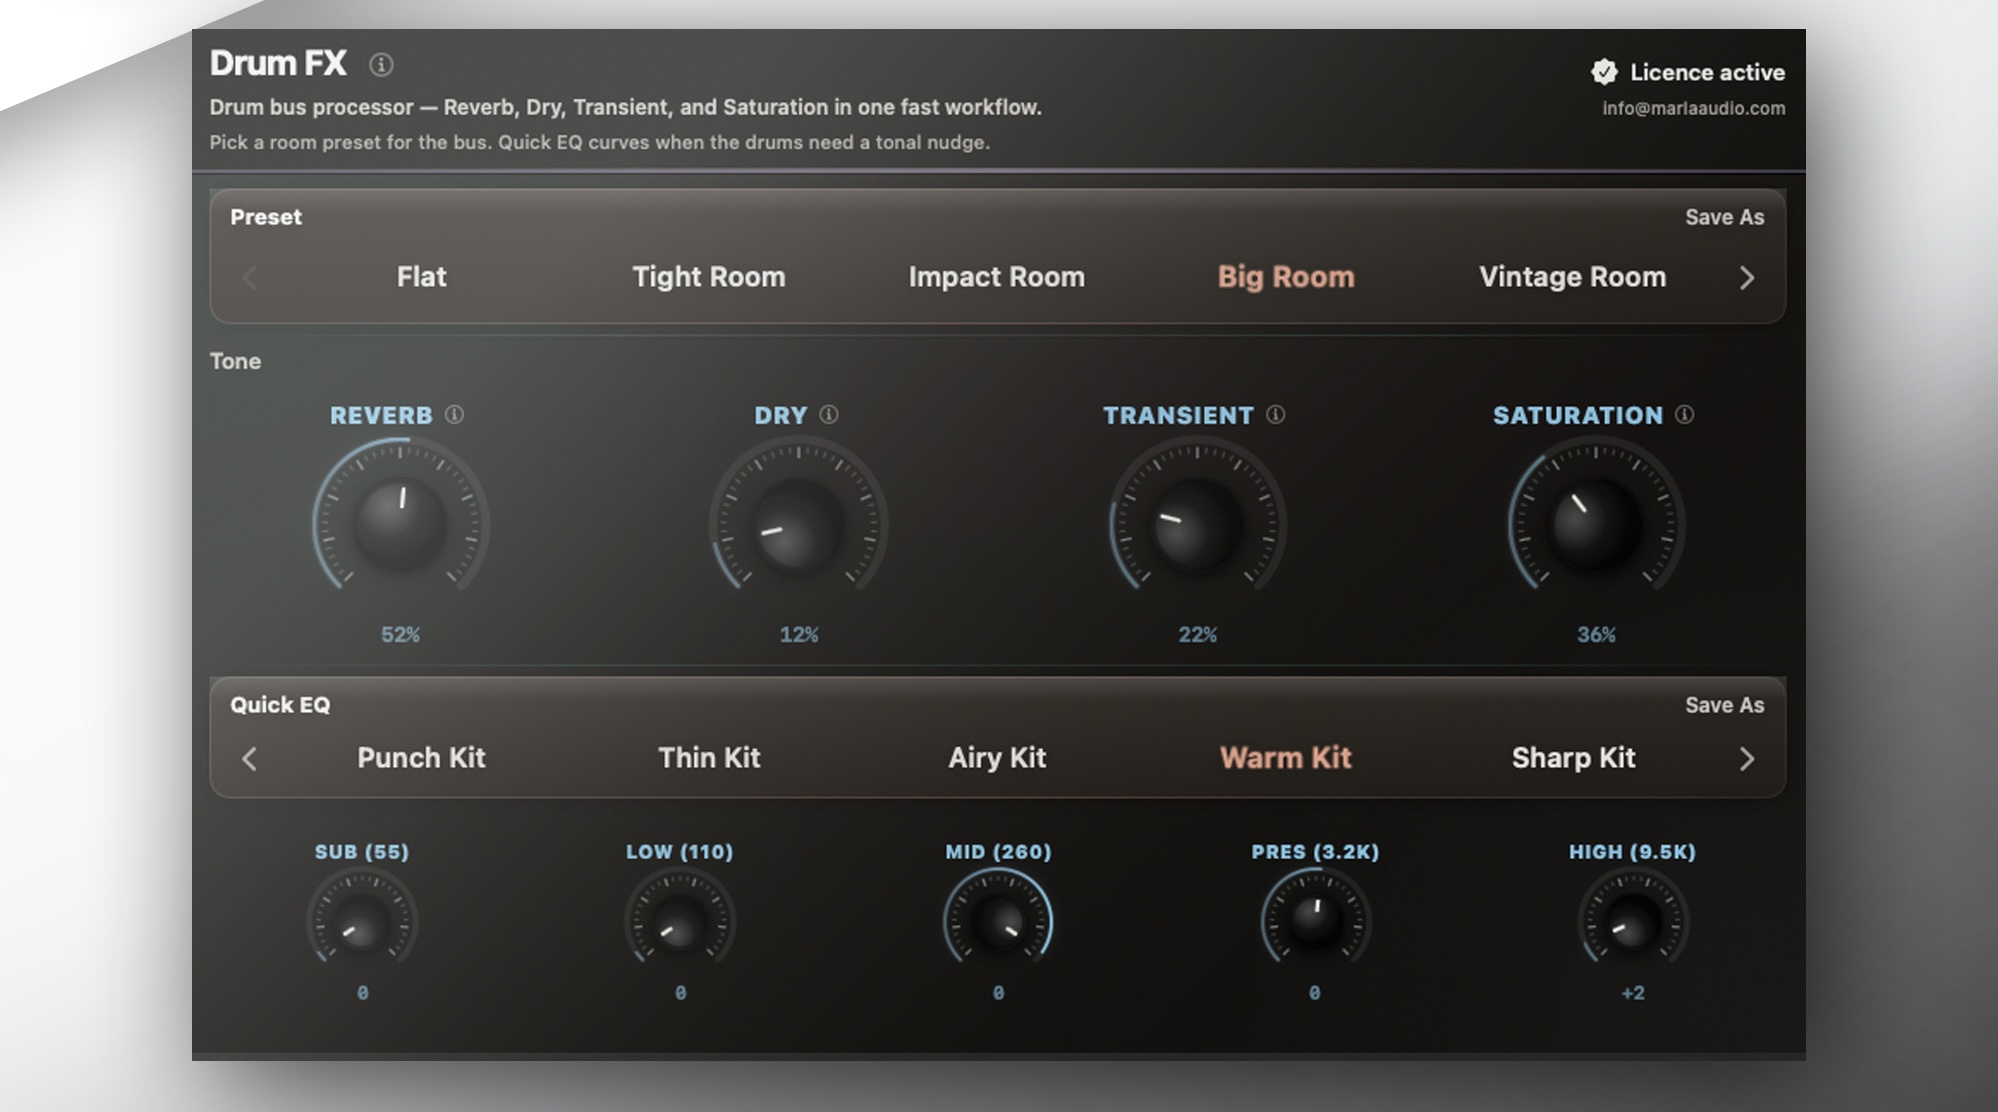Viewport: 1998px width, 1112px height.
Task: Click the SUB (55) EQ knob
Action: pos(362,922)
